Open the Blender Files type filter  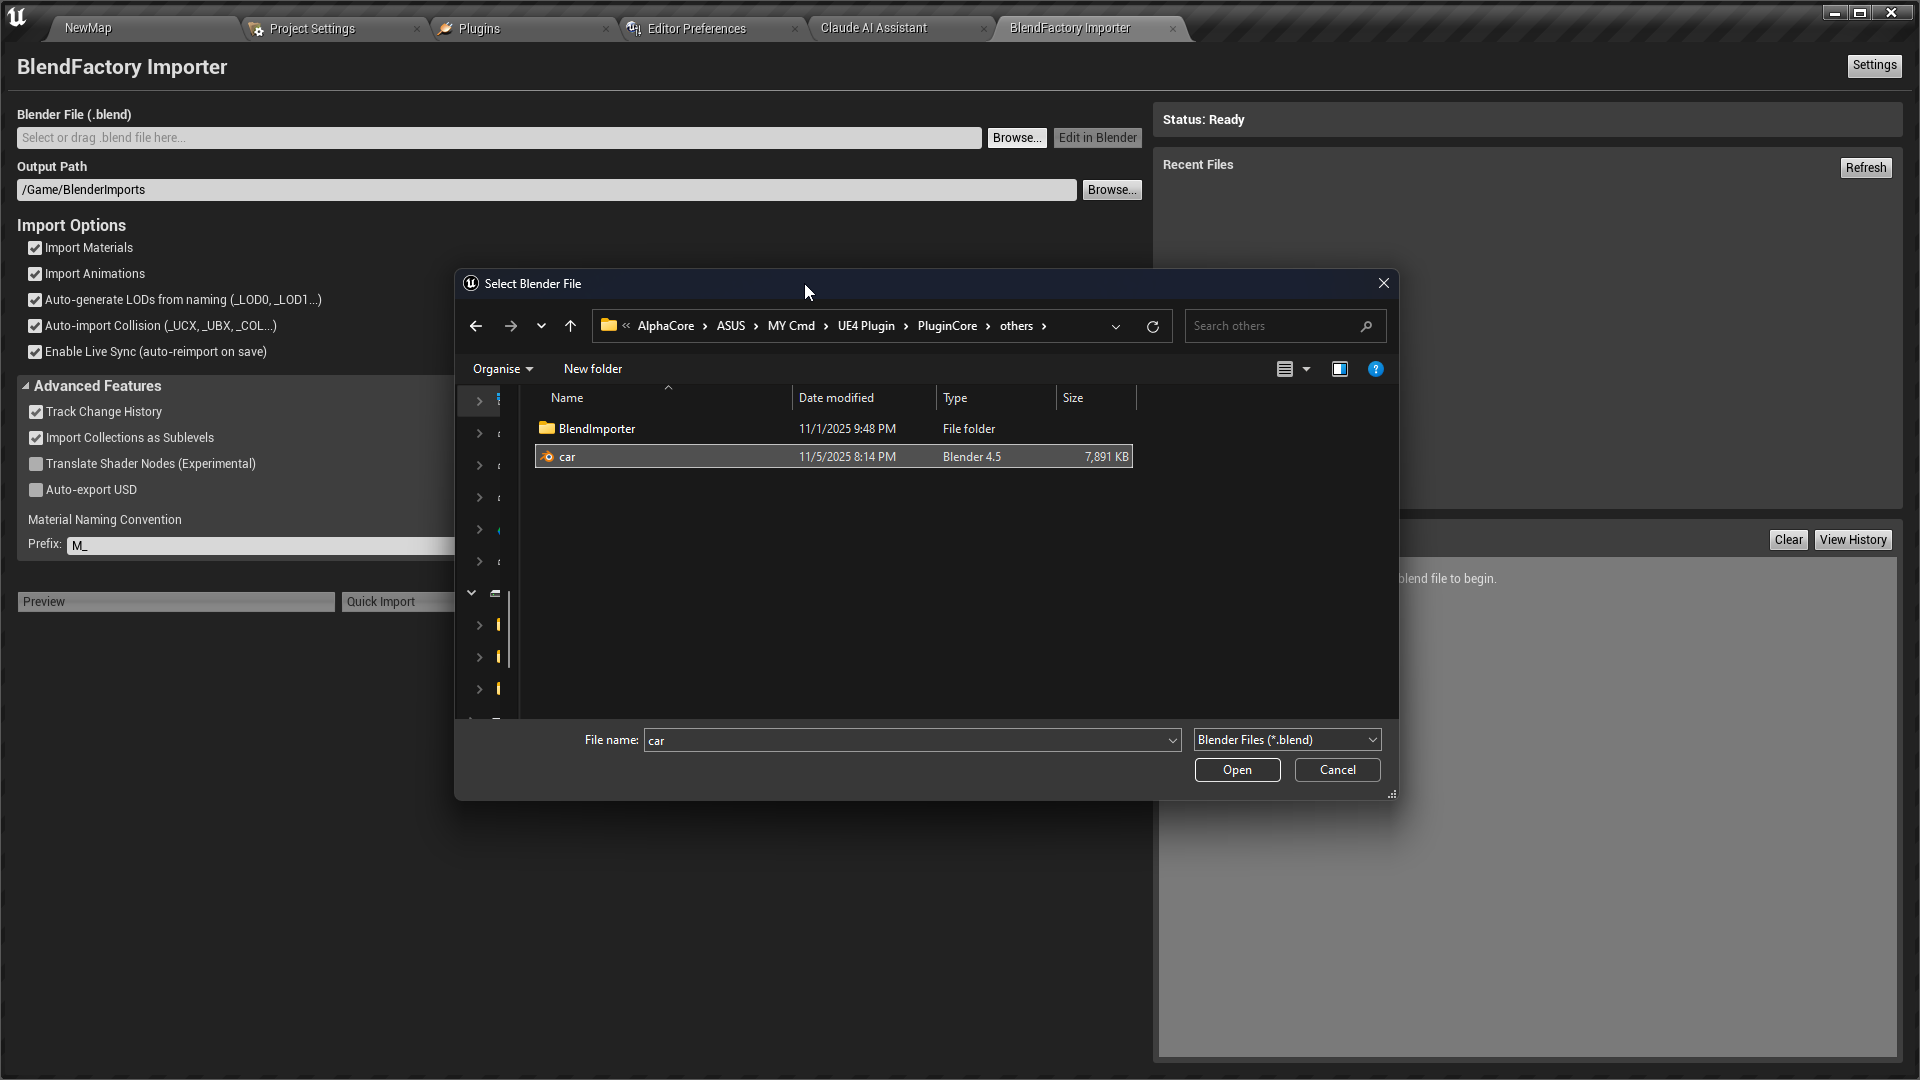(1288, 740)
